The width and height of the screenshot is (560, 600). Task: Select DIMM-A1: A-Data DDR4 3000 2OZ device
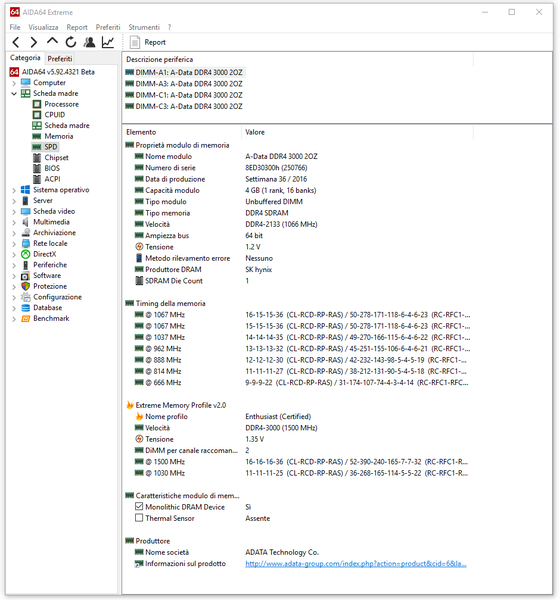[x=184, y=72]
